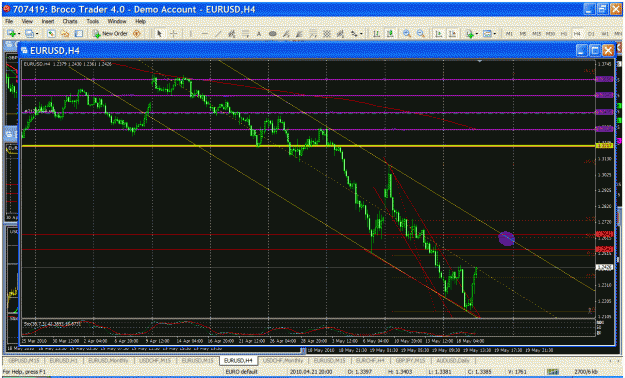The width and height of the screenshot is (625, 378).
Task: Click the zoom in magnifier icon
Action: click(x=407, y=34)
